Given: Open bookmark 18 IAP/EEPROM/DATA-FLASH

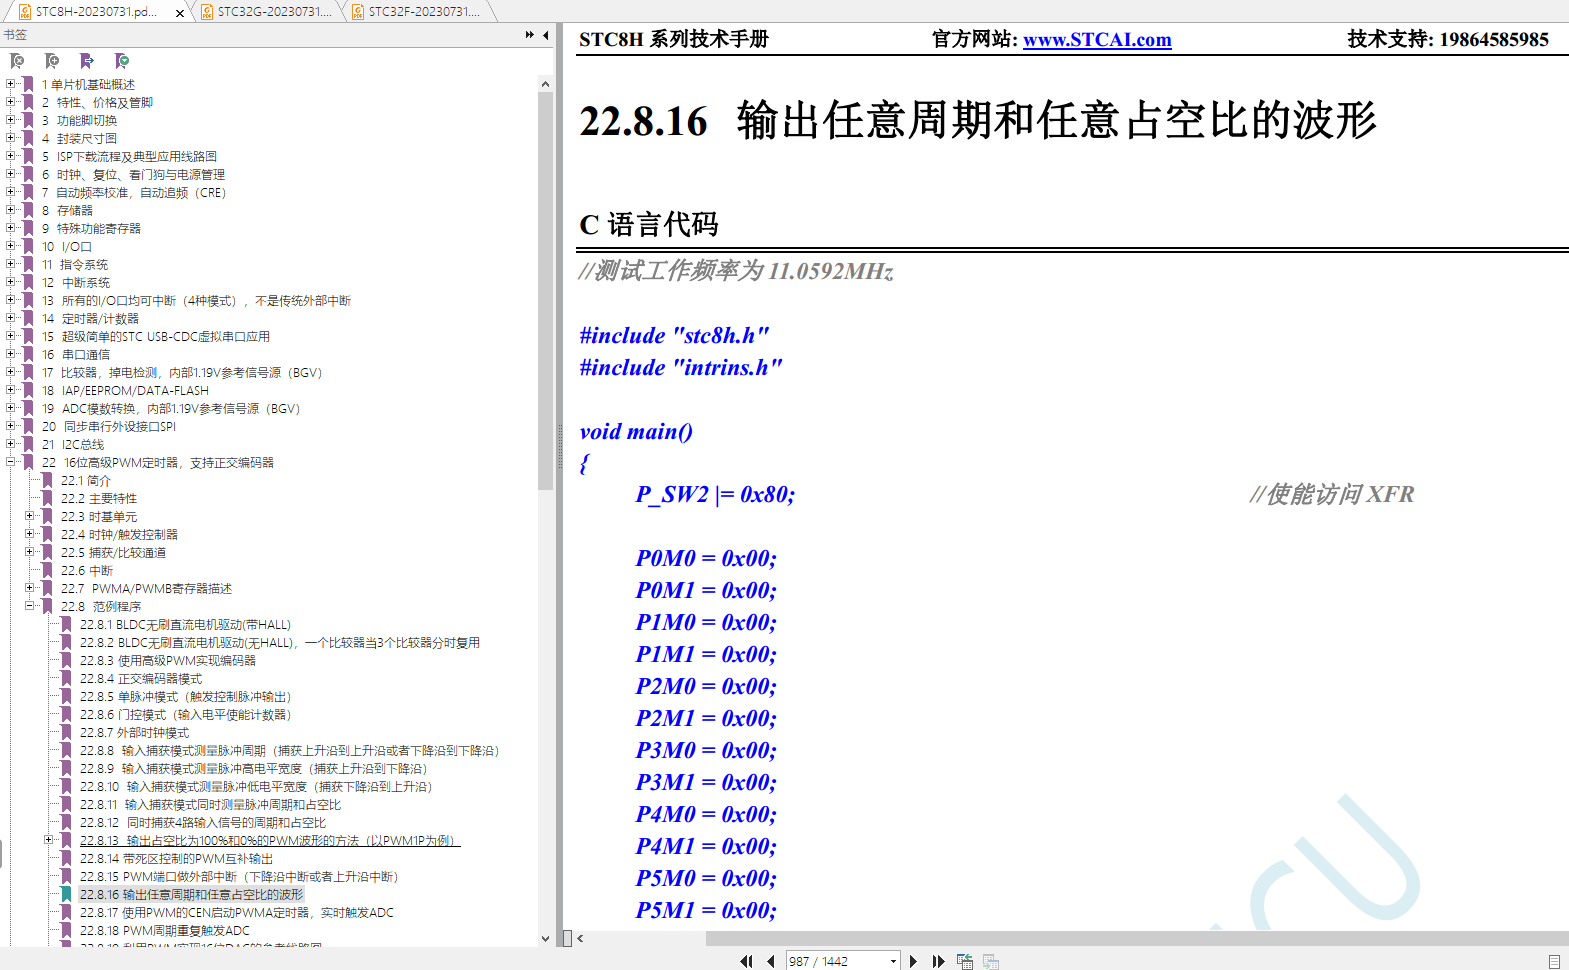Looking at the screenshot, I should pyautogui.click(x=125, y=390).
